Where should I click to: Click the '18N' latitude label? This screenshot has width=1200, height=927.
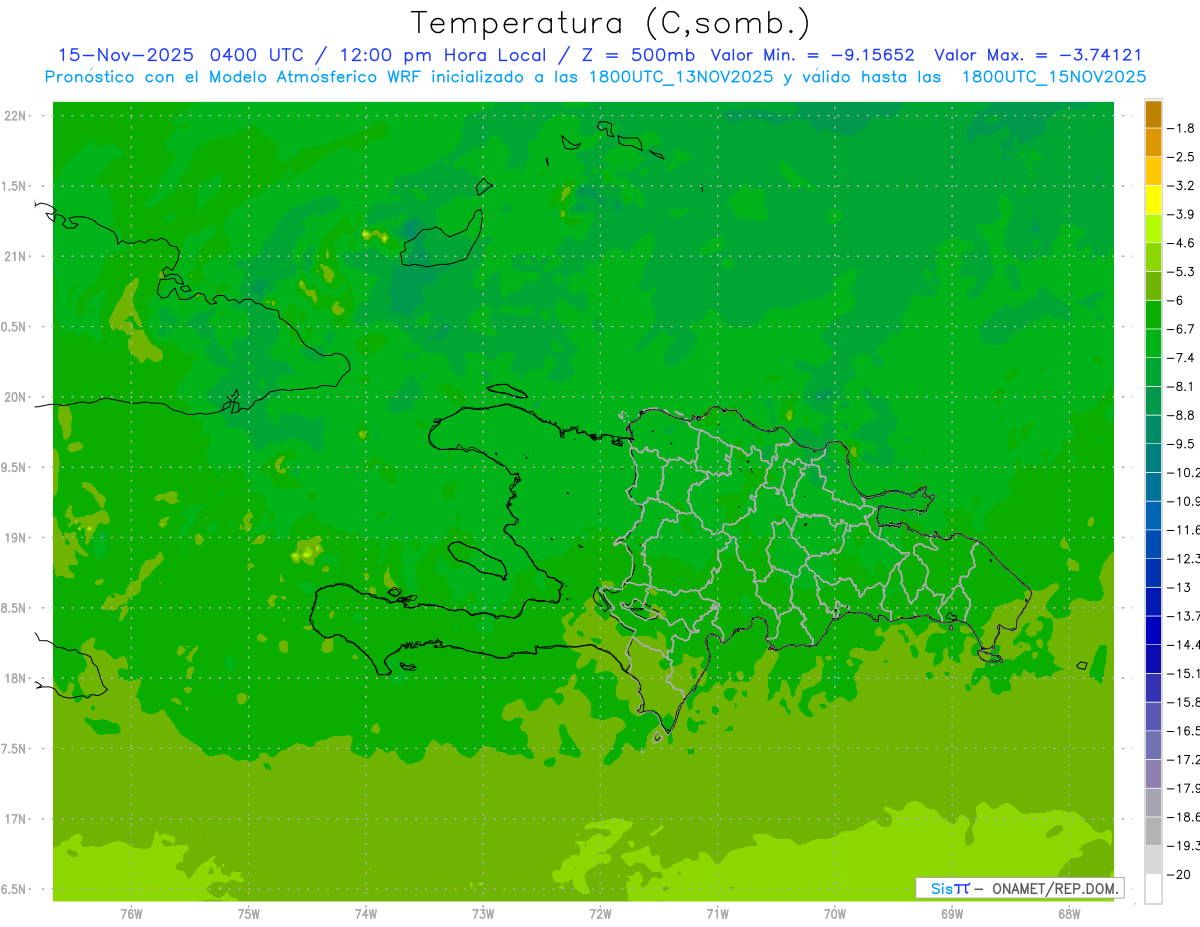(14, 678)
